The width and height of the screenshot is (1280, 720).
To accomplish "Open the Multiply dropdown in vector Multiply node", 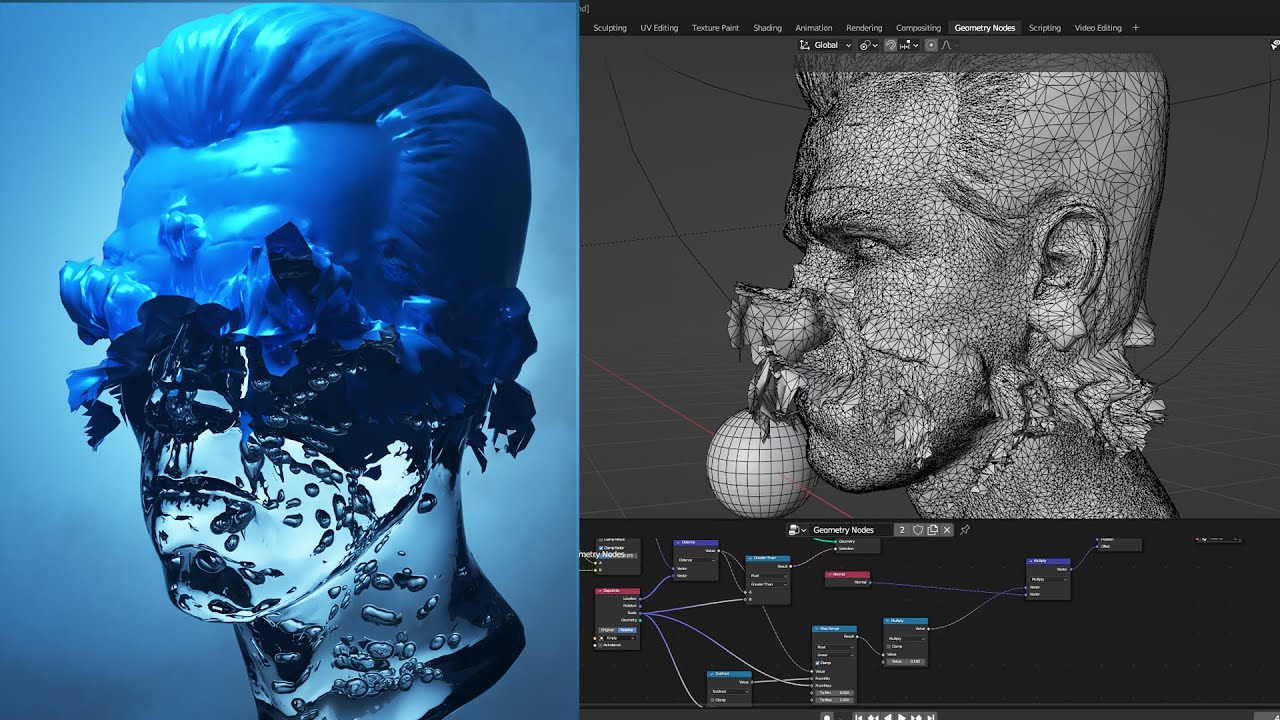I will (x=1048, y=579).
